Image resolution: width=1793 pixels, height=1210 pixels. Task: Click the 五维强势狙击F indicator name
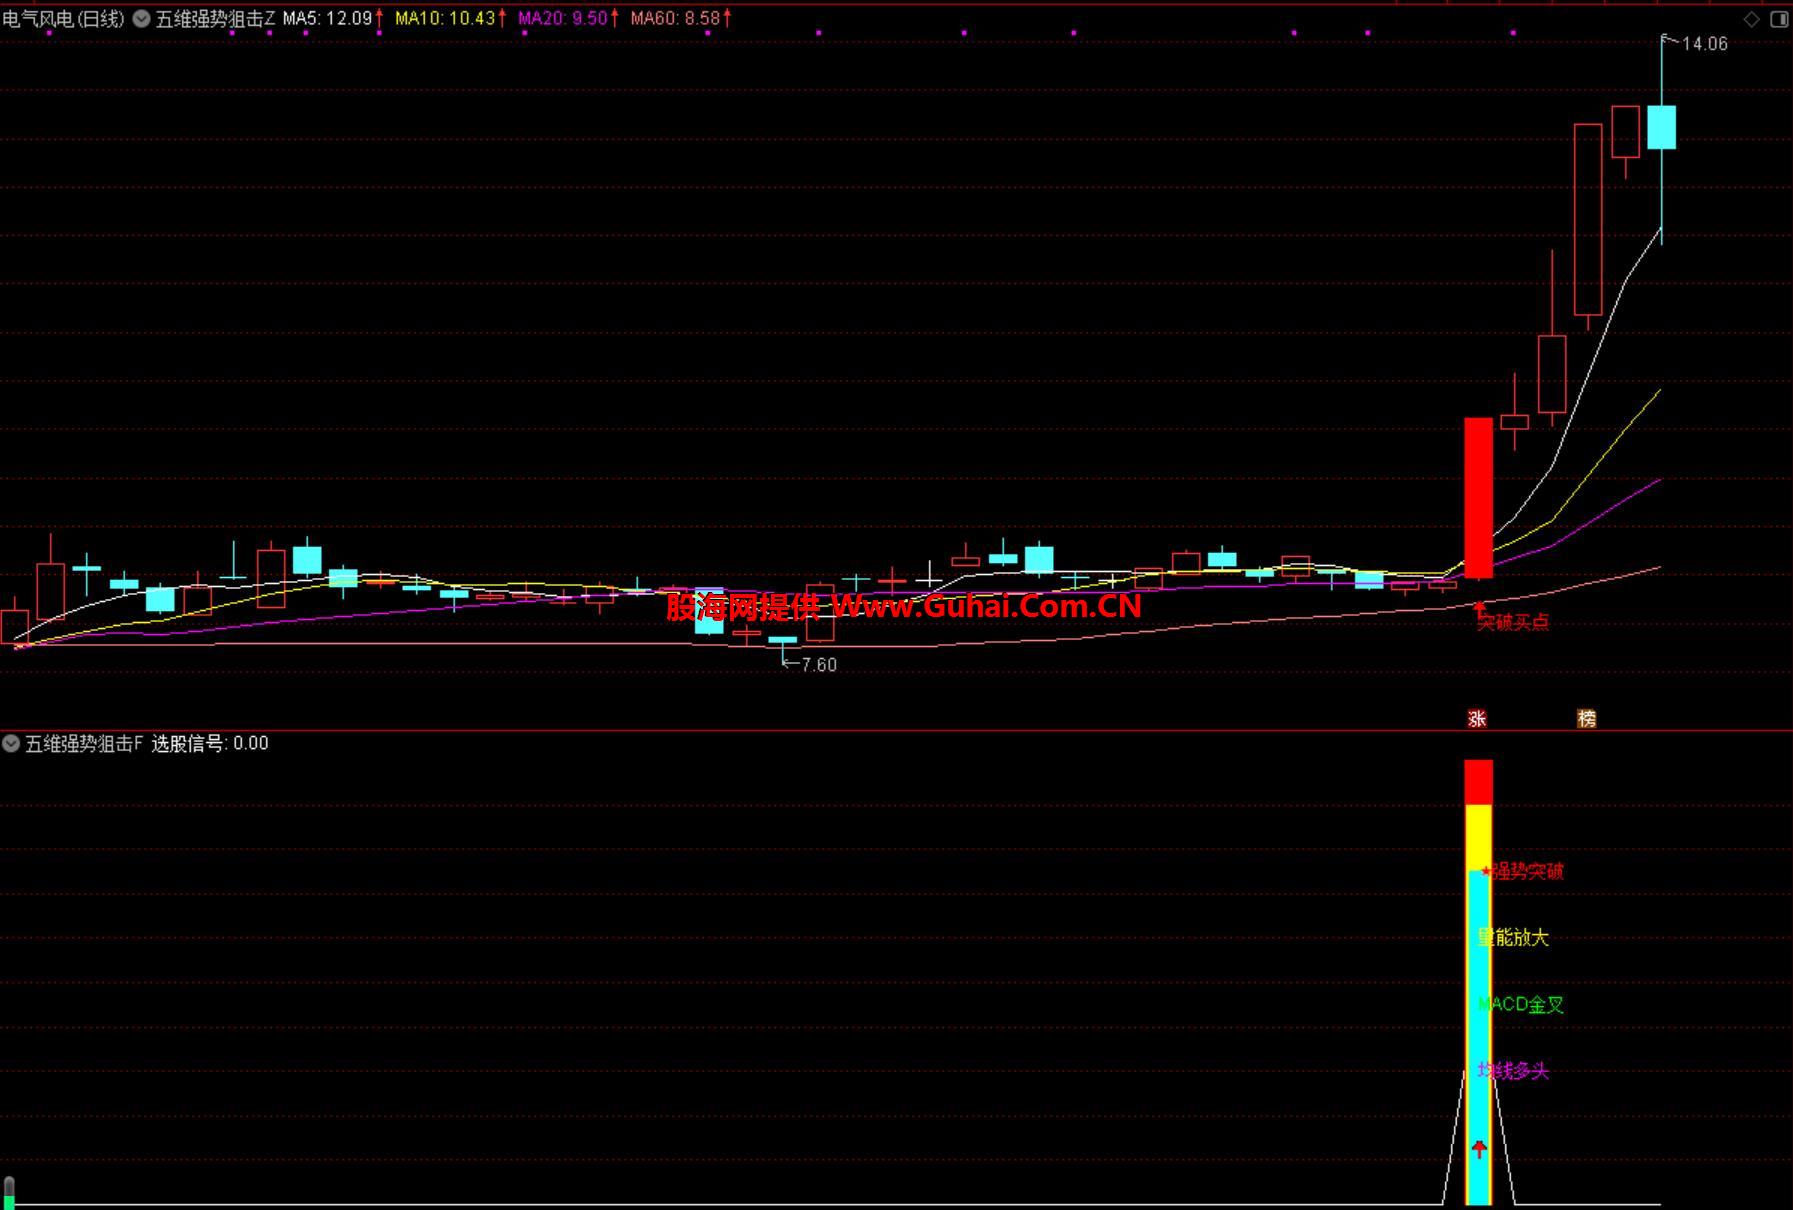[x=84, y=743]
